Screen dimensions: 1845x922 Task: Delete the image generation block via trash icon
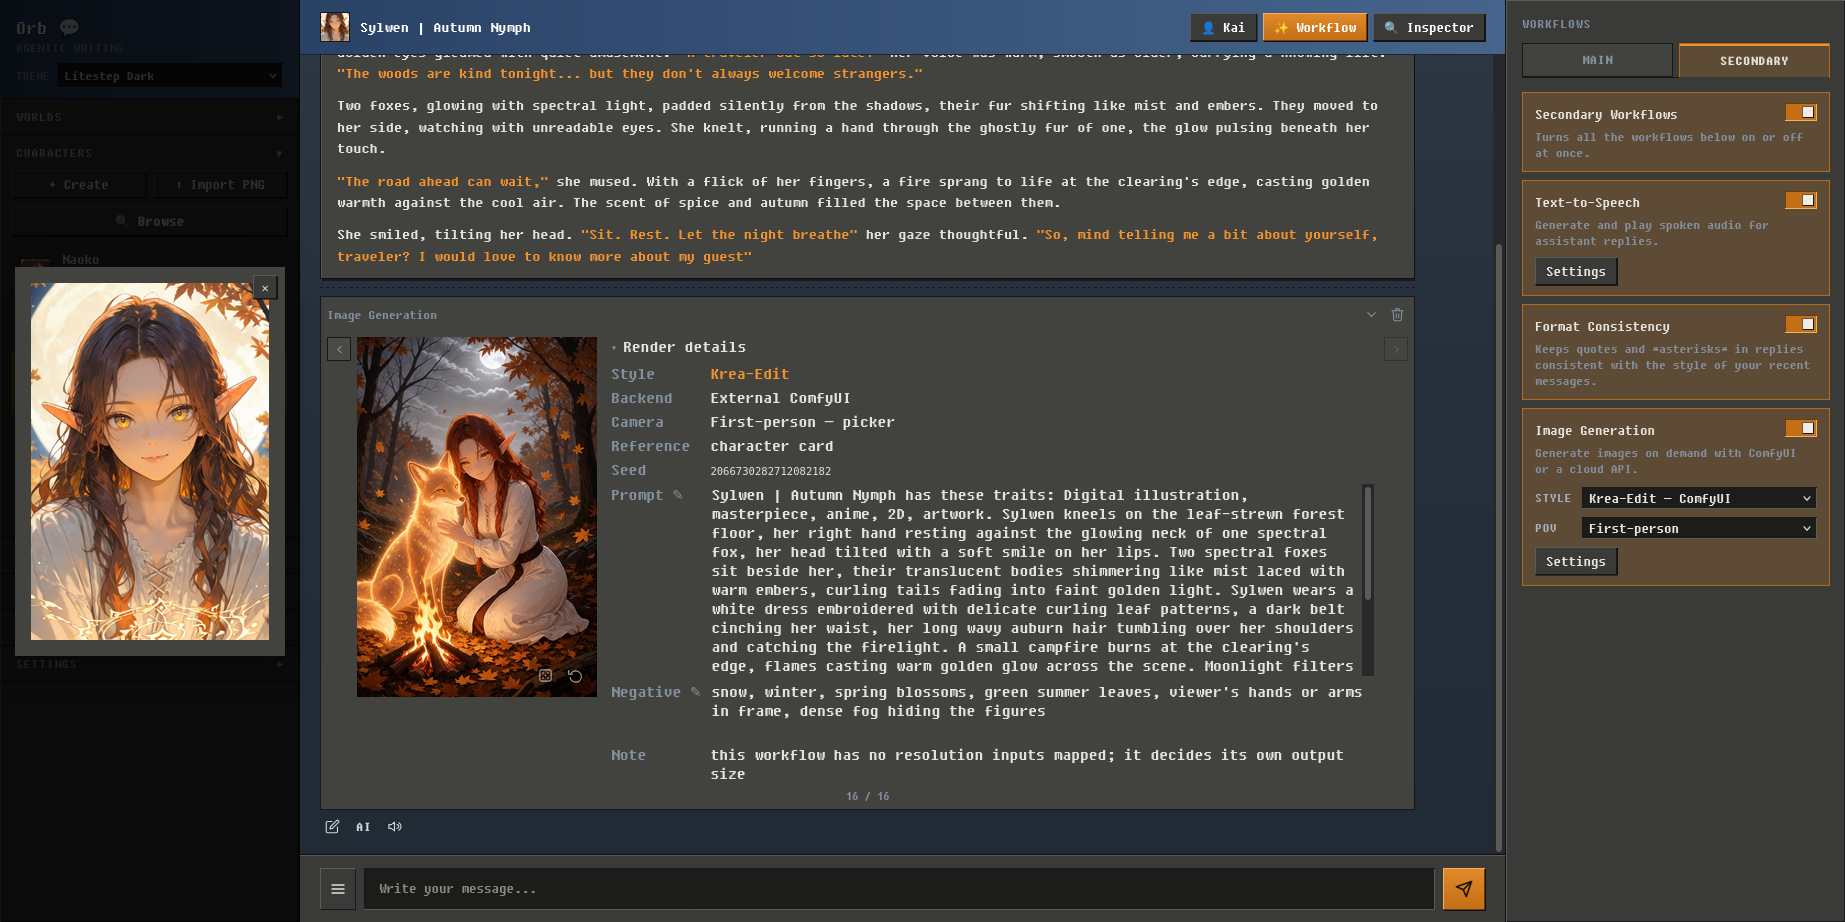pyautogui.click(x=1397, y=315)
